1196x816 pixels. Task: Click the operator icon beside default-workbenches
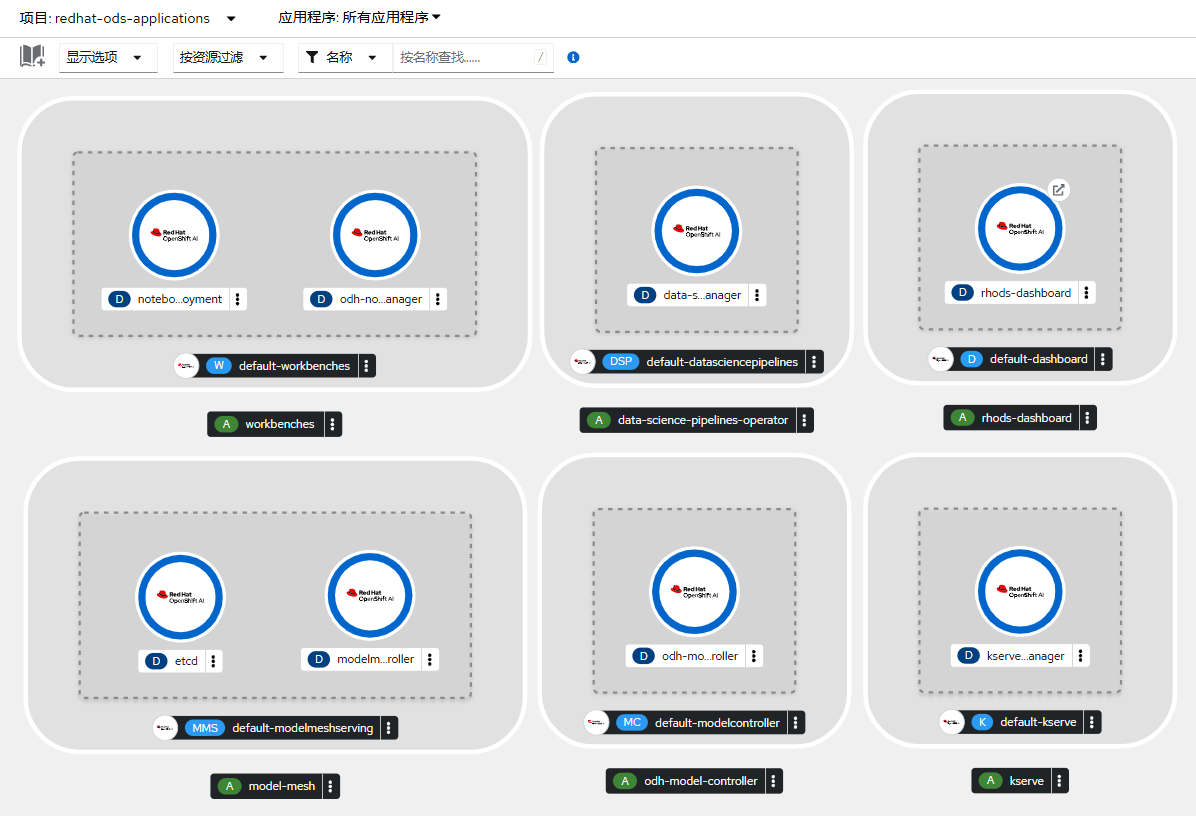coord(186,366)
